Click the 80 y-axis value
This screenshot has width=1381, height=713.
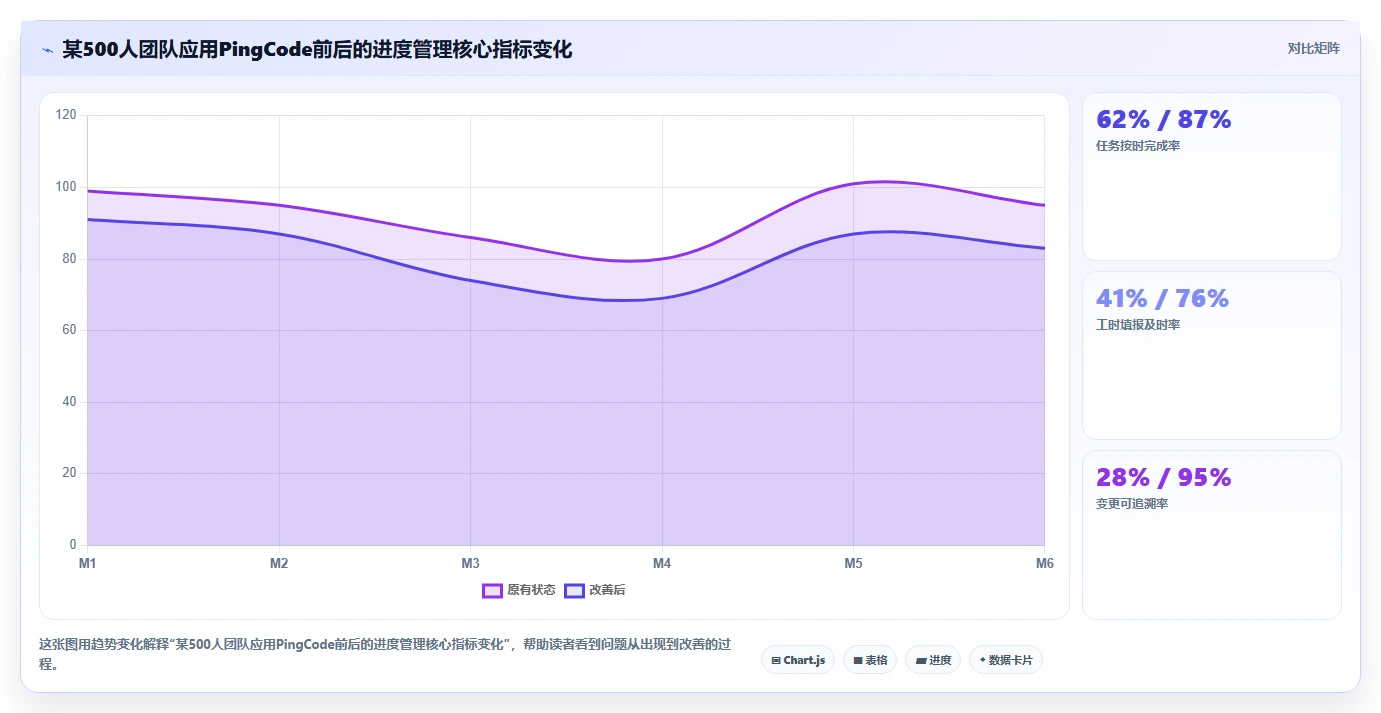(69, 258)
